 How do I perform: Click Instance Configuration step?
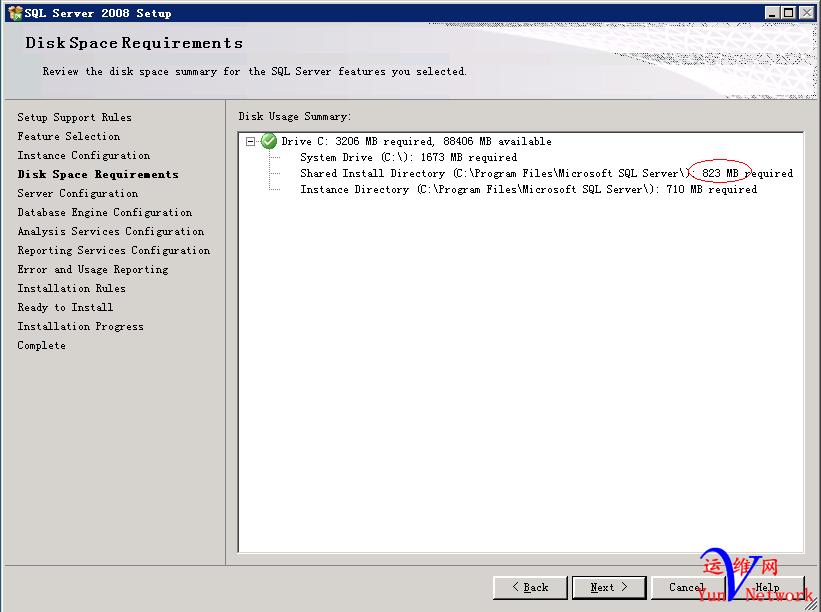click(x=84, y=155)
